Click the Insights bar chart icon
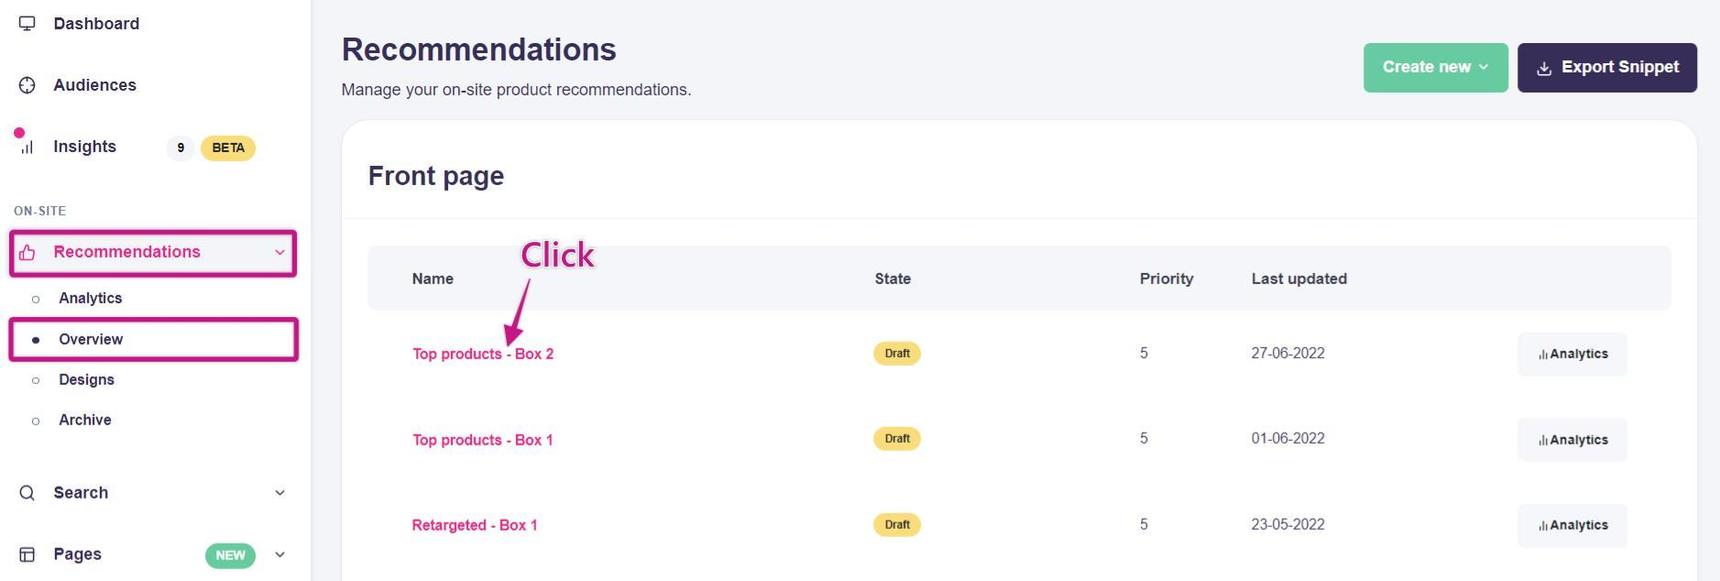The height and width of the screenshot is (581, 1720). (x=27, y=147)
